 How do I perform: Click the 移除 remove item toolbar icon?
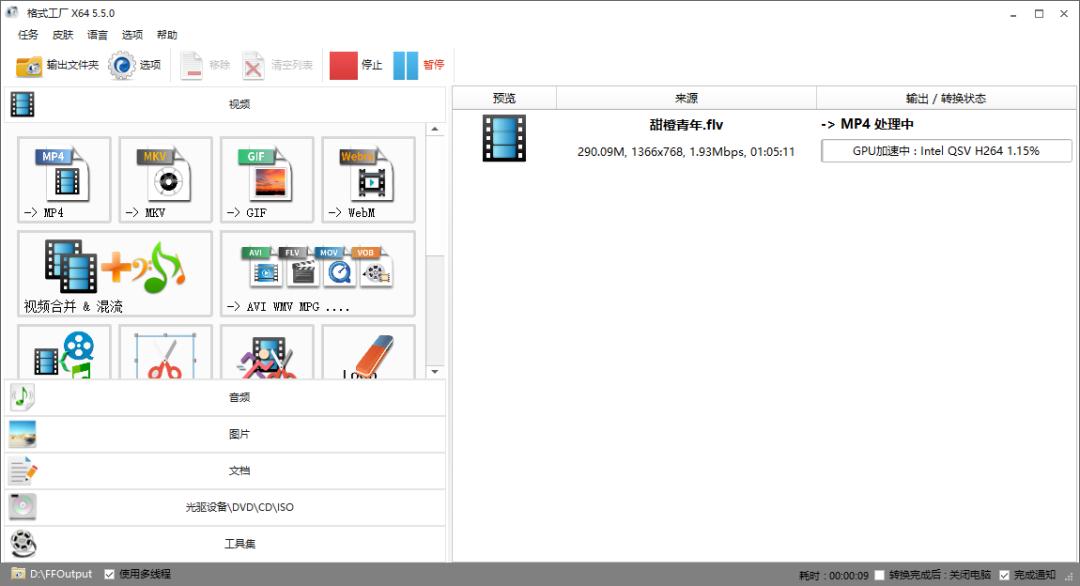(x=205, y=65)
